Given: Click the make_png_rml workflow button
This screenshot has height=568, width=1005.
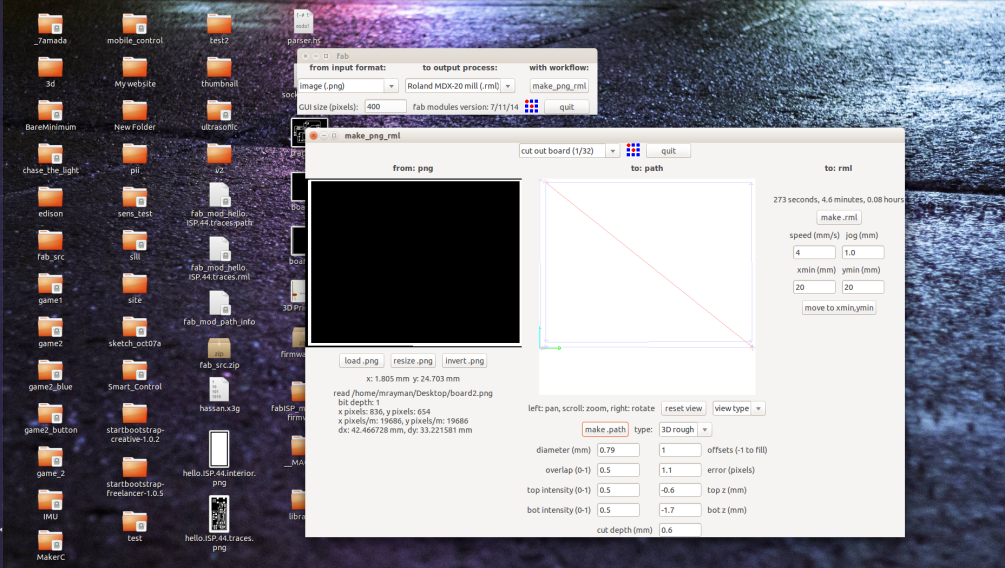Looking at the screenshot, I should pyautogui.click(x=559, y=86).
